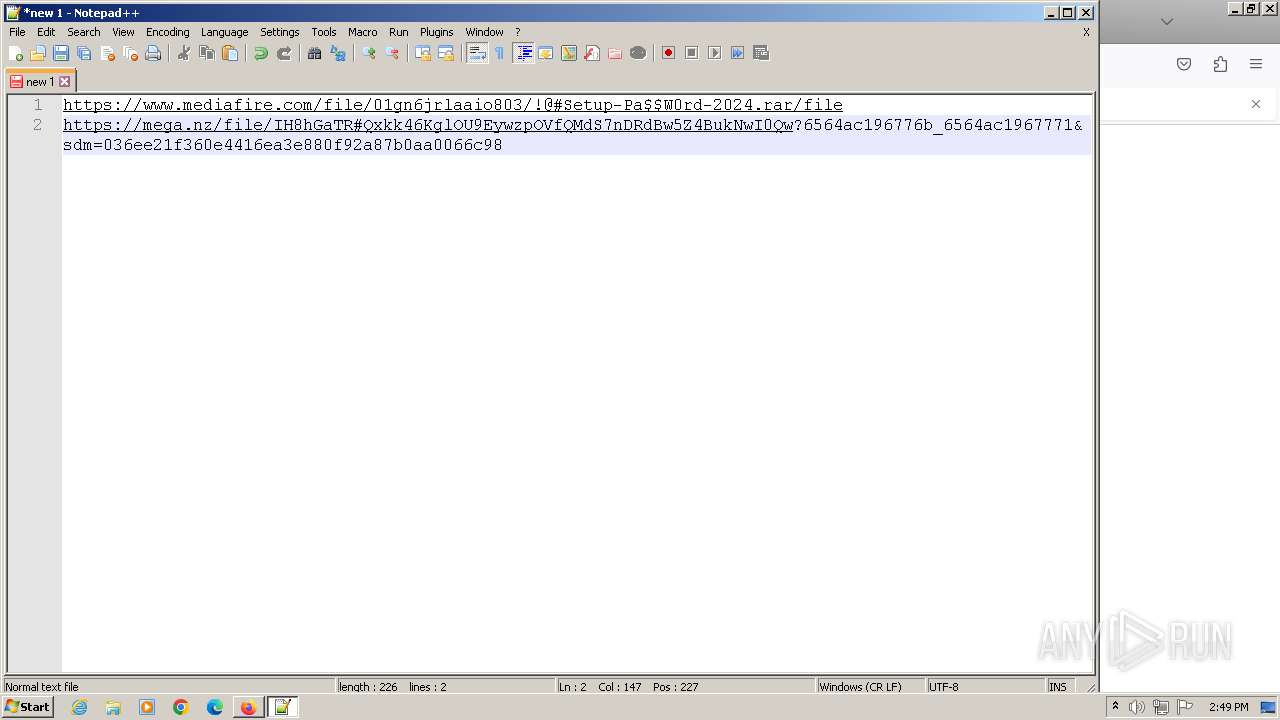
Task: Create a new document via toolbar
Action: (16, 53)
